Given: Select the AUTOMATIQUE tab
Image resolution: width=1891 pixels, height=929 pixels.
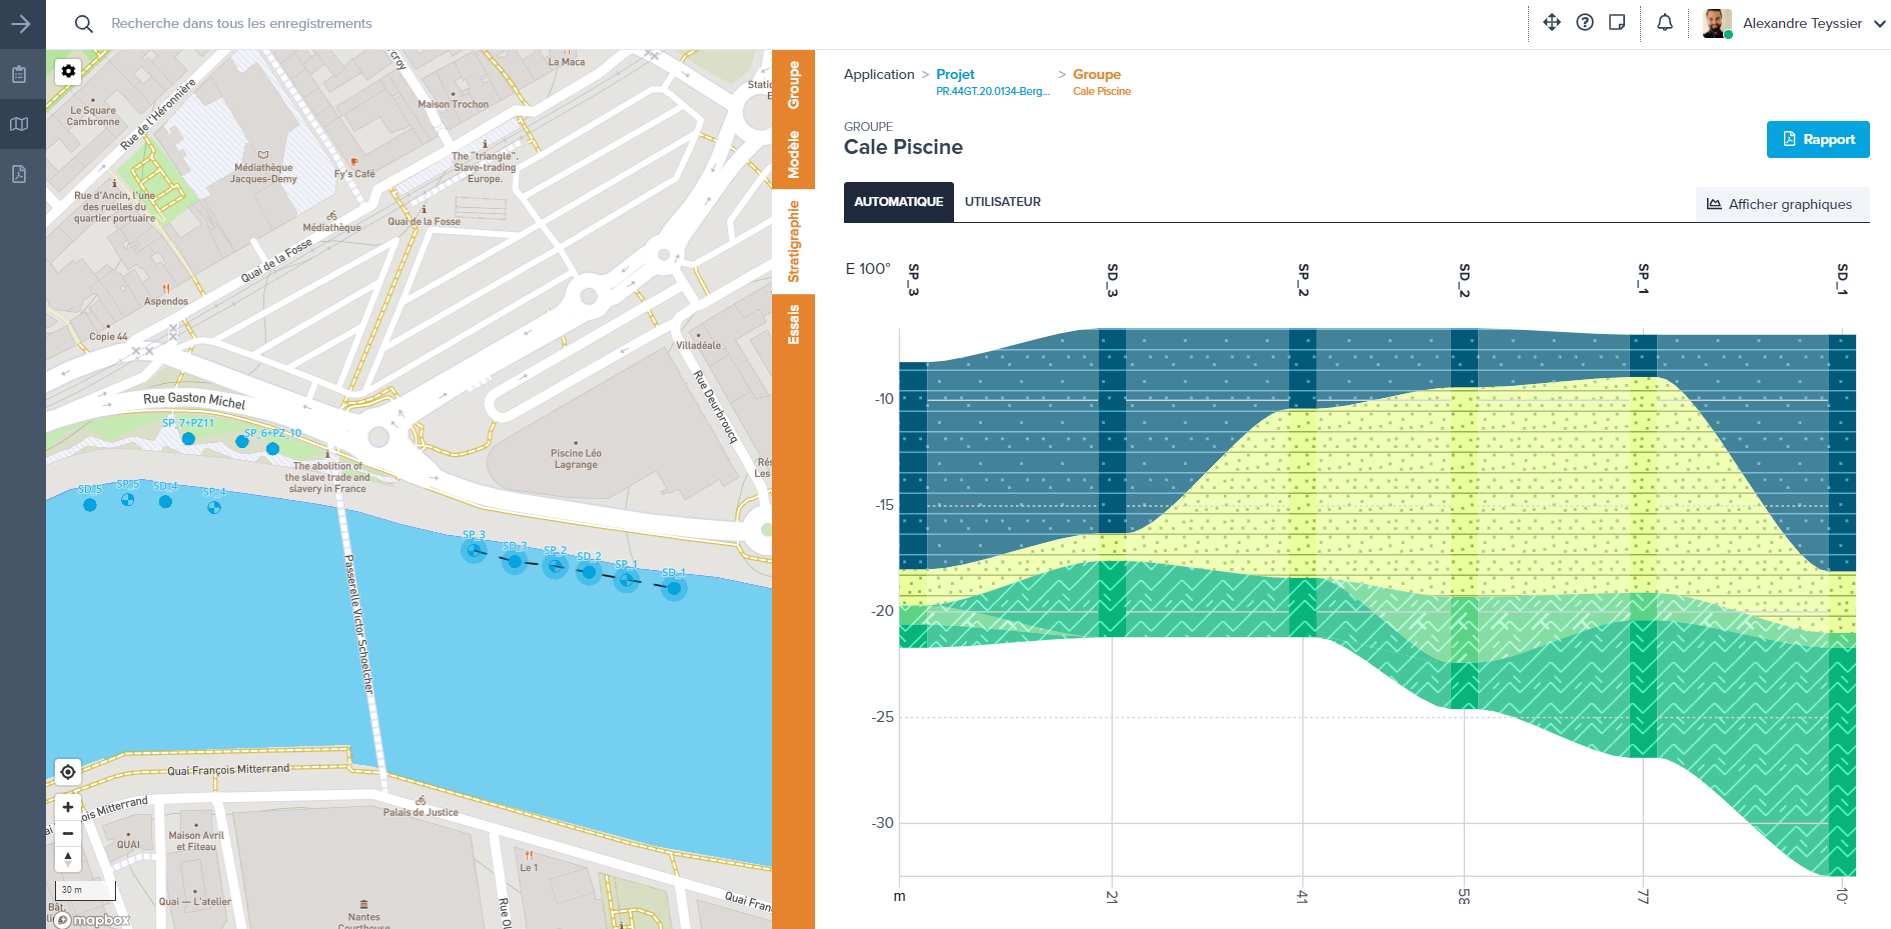Looking at the screenshot, I should (x=898, y=202).
